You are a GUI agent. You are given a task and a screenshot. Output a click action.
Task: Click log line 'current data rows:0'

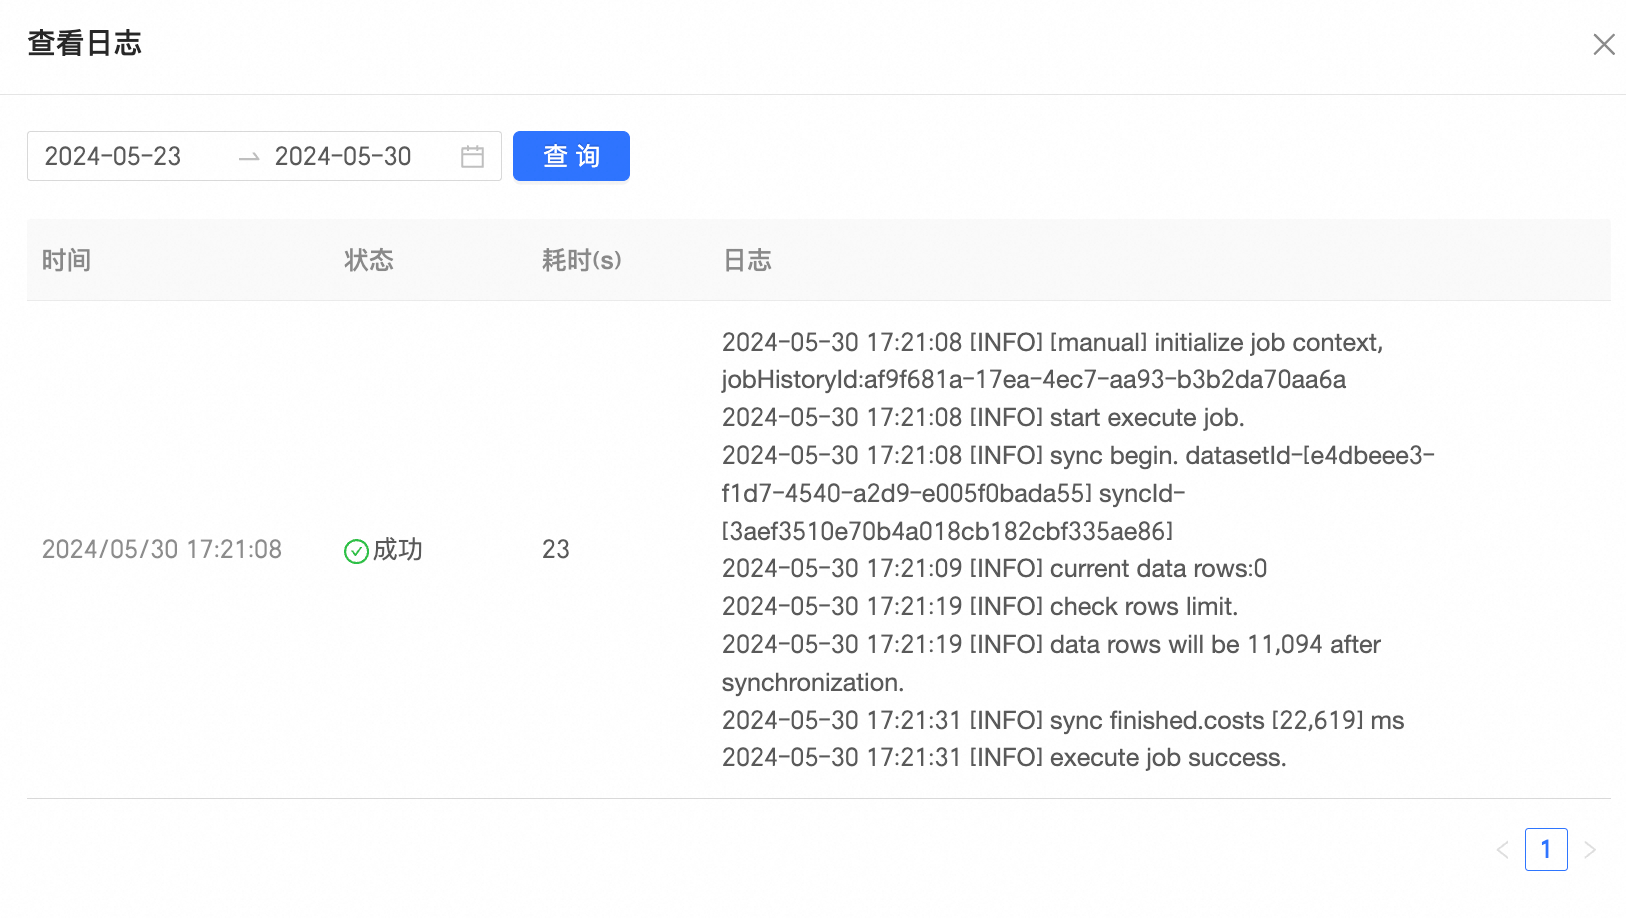coord(994,568)
